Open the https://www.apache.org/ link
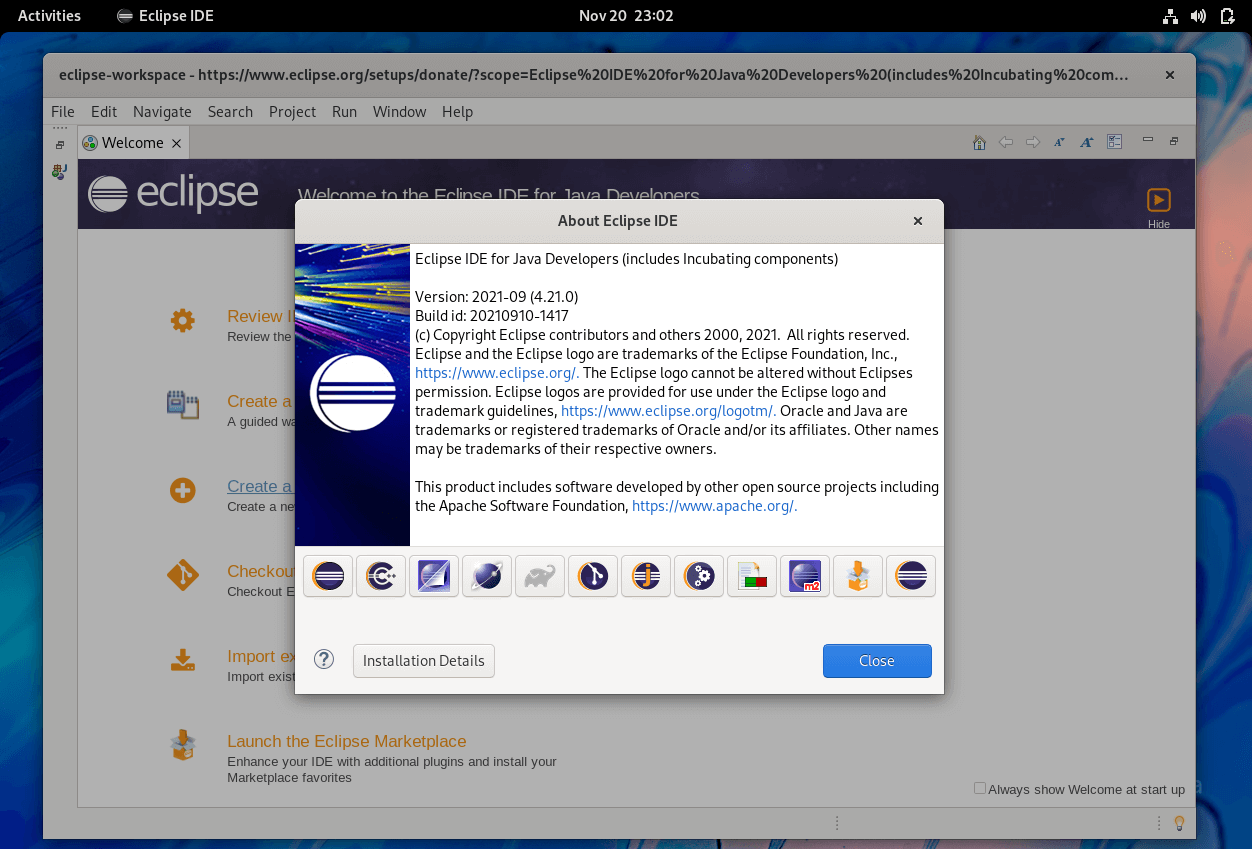1252x849 pixels. [x=715, y=506]
